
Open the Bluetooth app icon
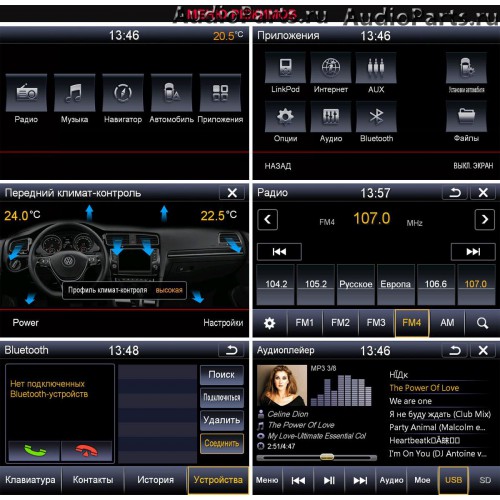[376, 116]
